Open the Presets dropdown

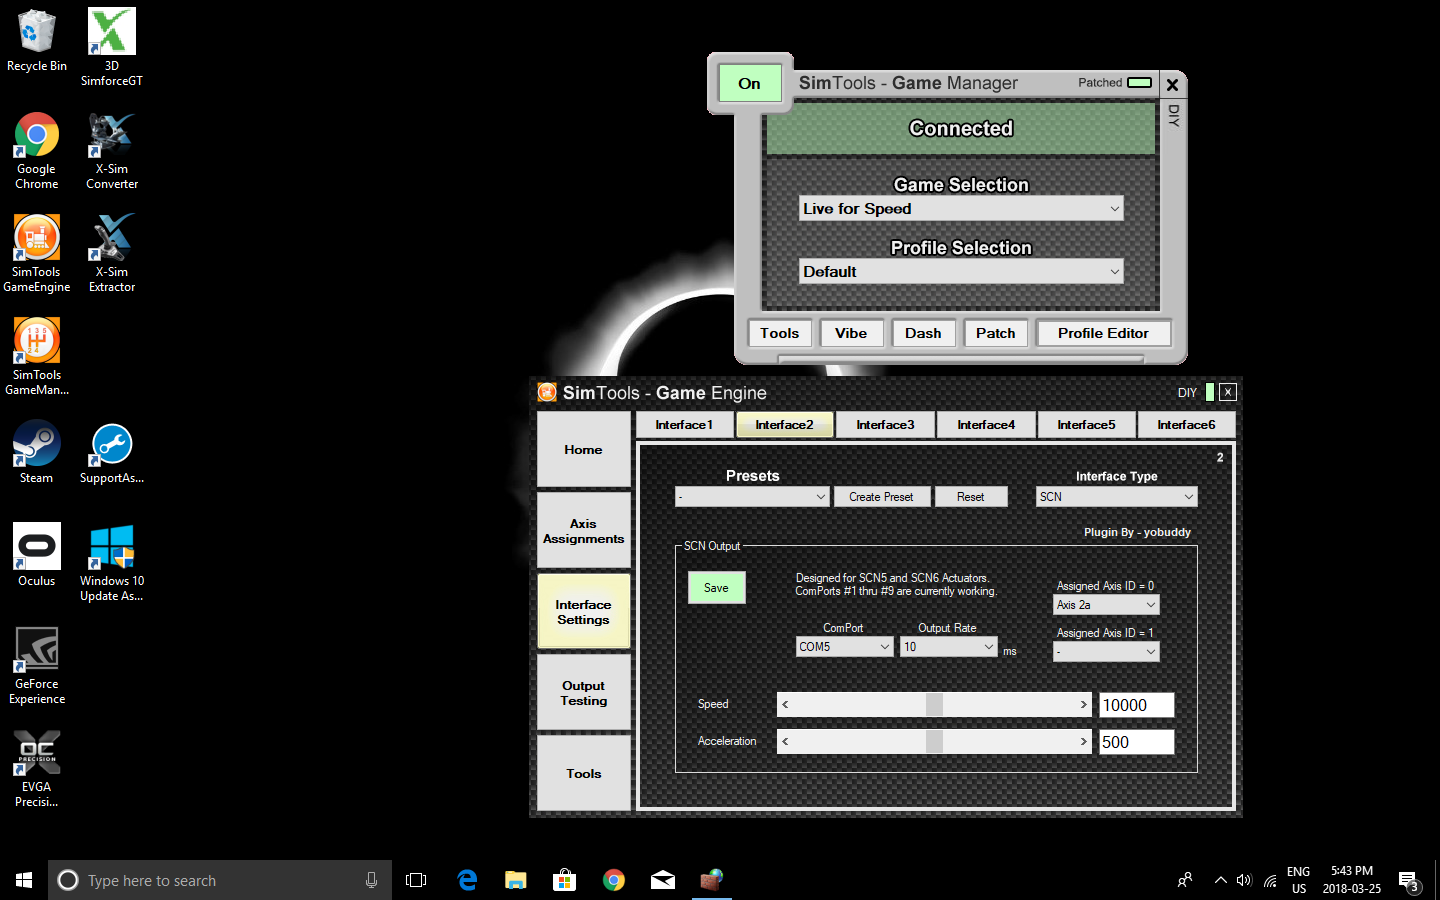[x=752, y=497]
